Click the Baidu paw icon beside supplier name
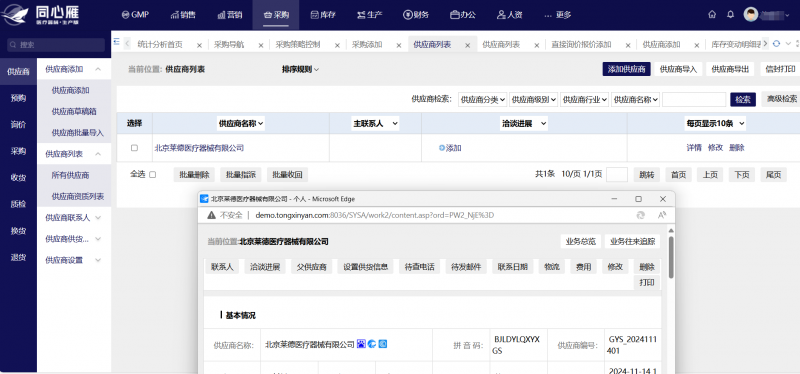Screen dimensions: 800x374 (361, 344)
